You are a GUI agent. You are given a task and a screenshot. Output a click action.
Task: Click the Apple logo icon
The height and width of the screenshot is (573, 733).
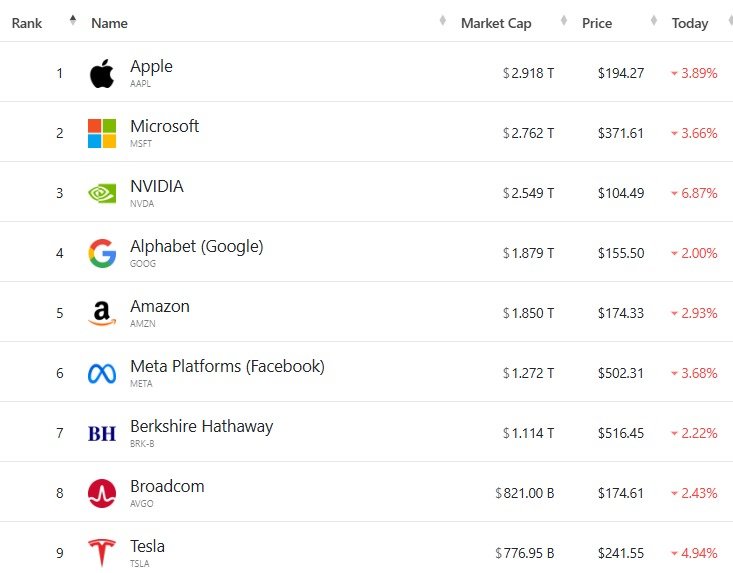point(101,73)
